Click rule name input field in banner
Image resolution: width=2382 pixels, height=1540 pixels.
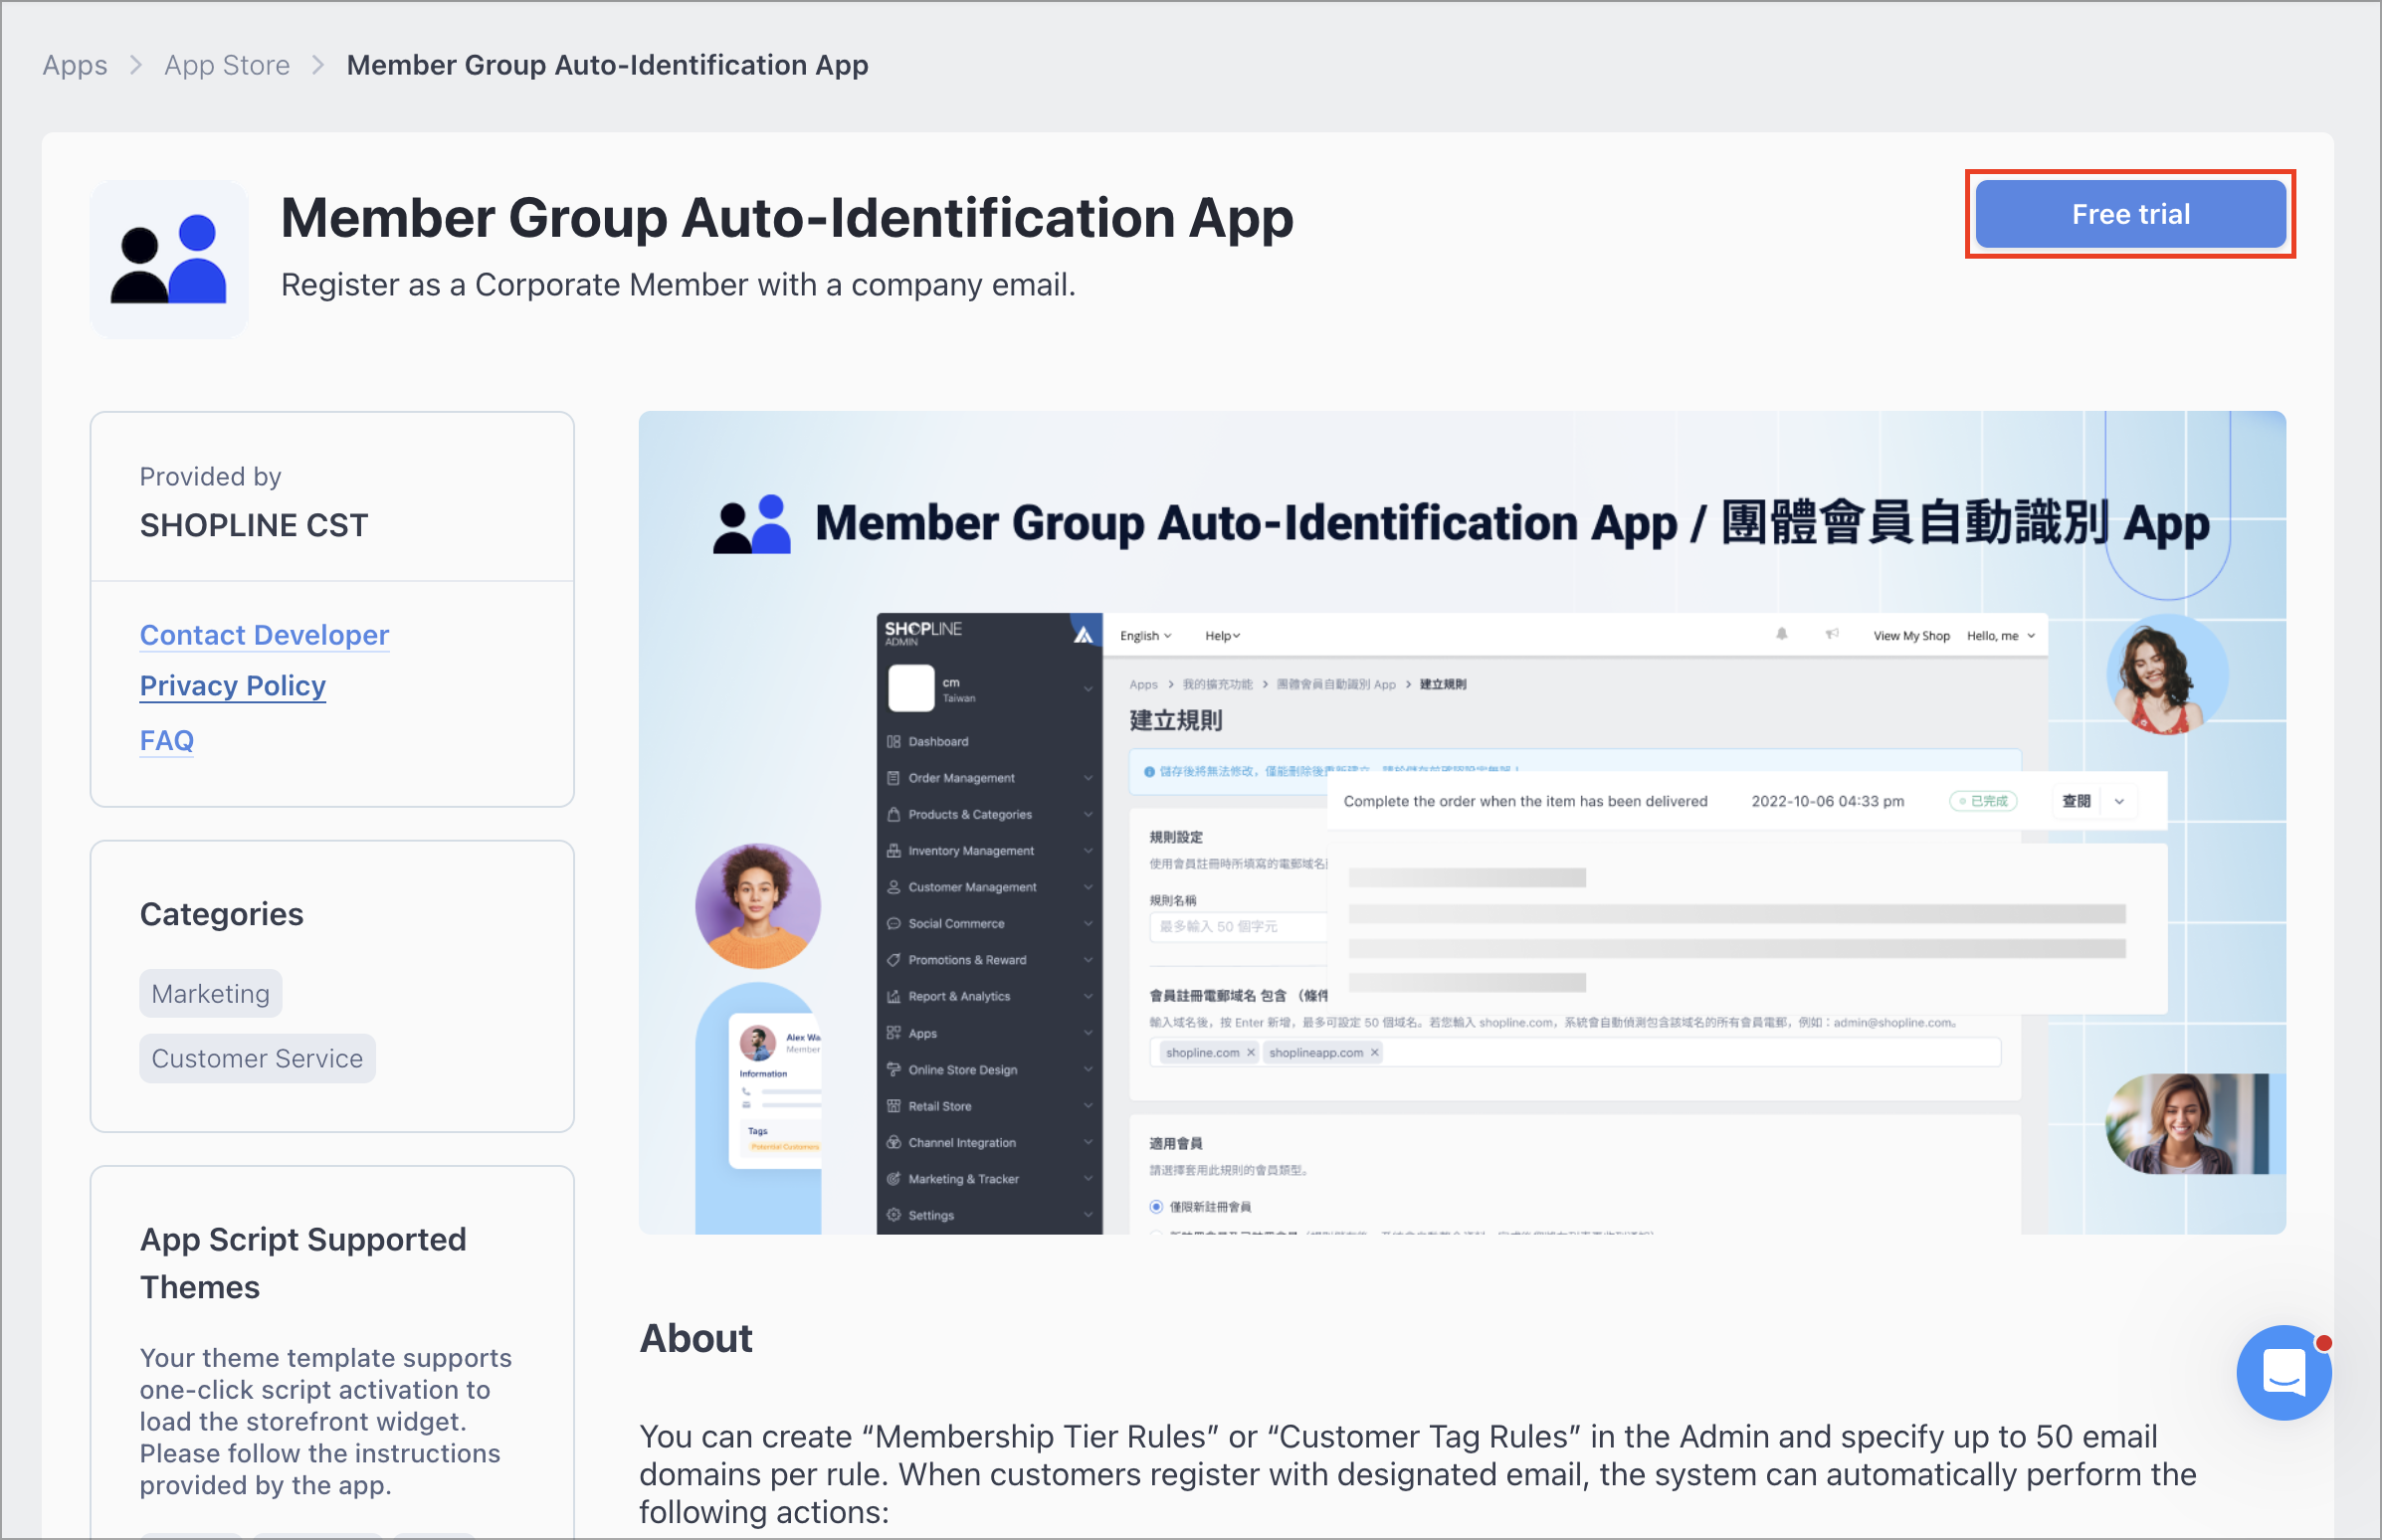1238,926
